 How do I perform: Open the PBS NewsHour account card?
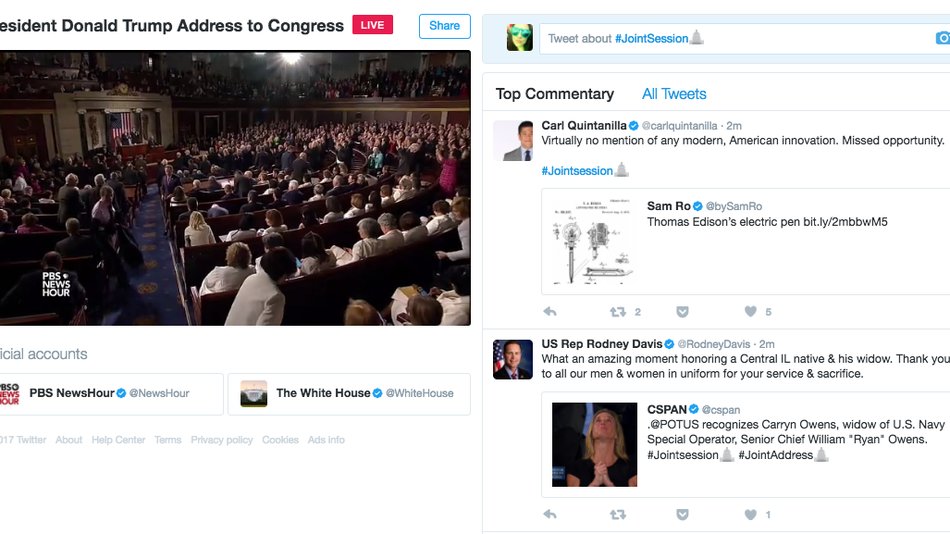[x=111, y=394]
